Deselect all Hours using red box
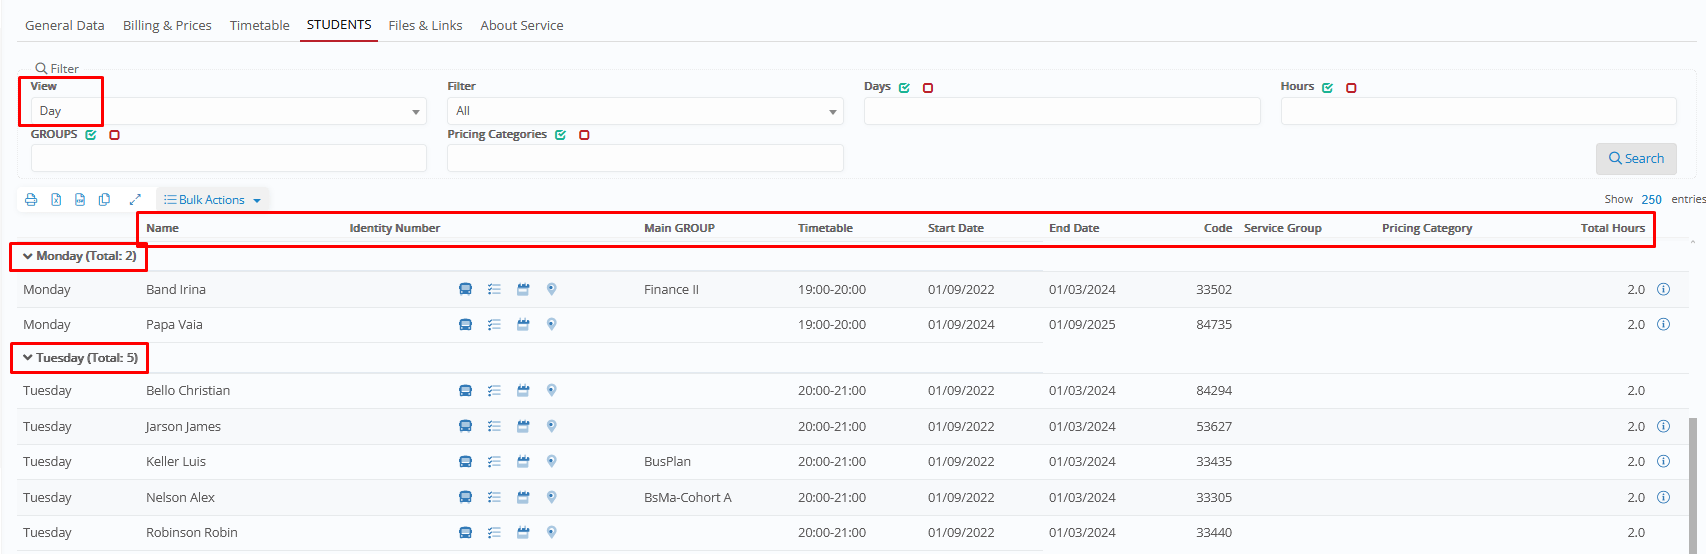 (x=1351, y=88)
